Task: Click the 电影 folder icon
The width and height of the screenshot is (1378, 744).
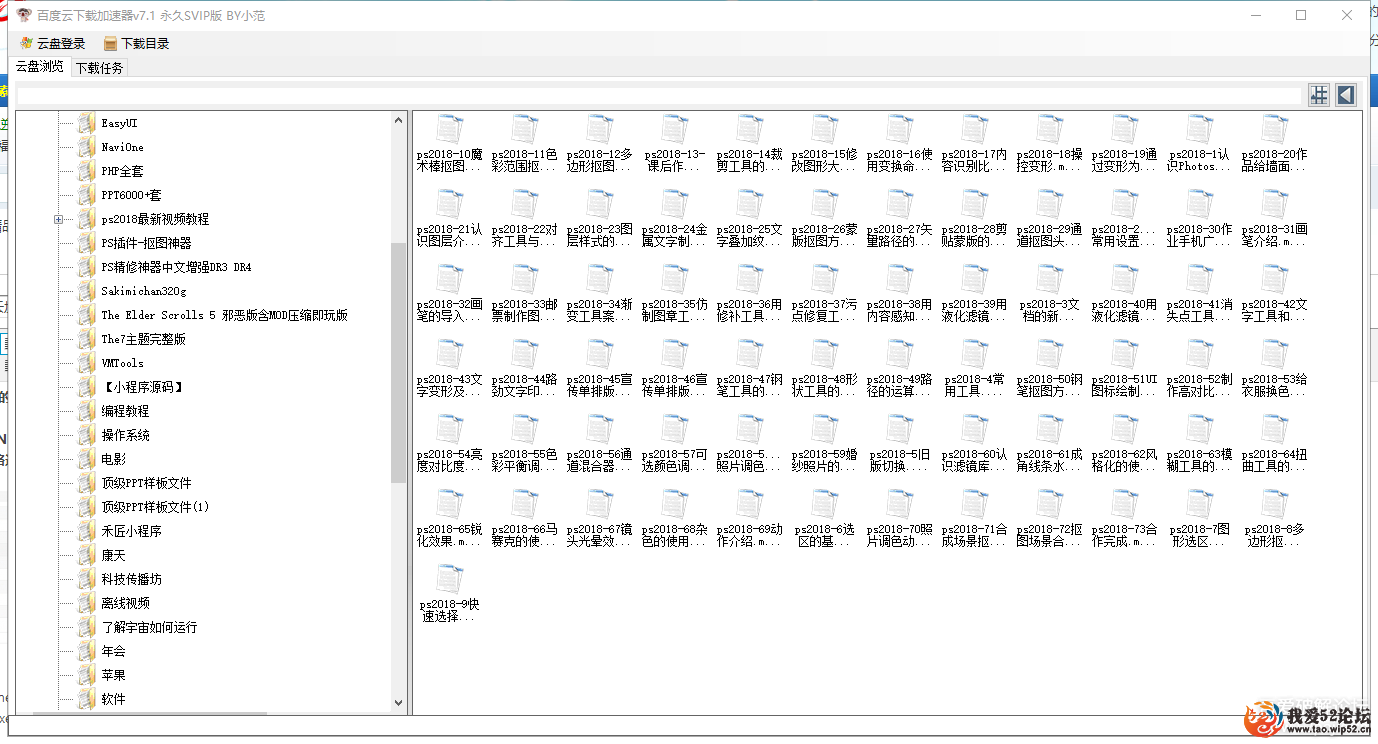Action: (87, 459)
